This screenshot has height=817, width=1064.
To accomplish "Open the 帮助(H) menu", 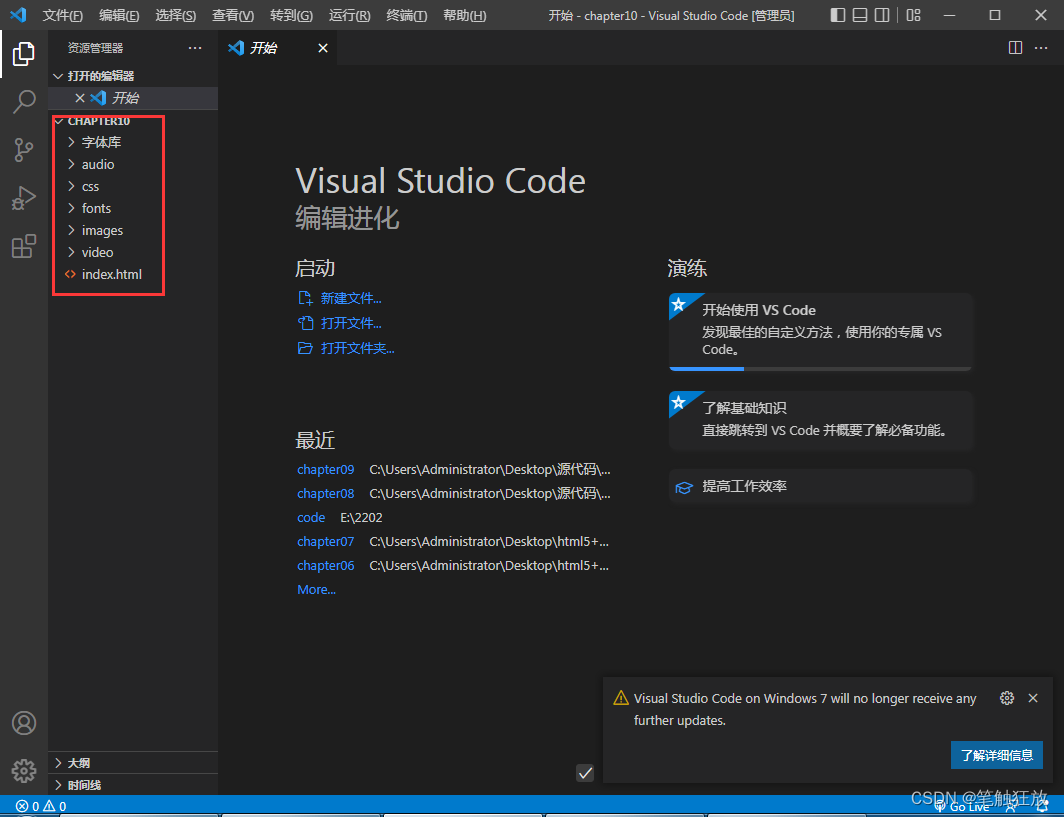I will [465, 15].
